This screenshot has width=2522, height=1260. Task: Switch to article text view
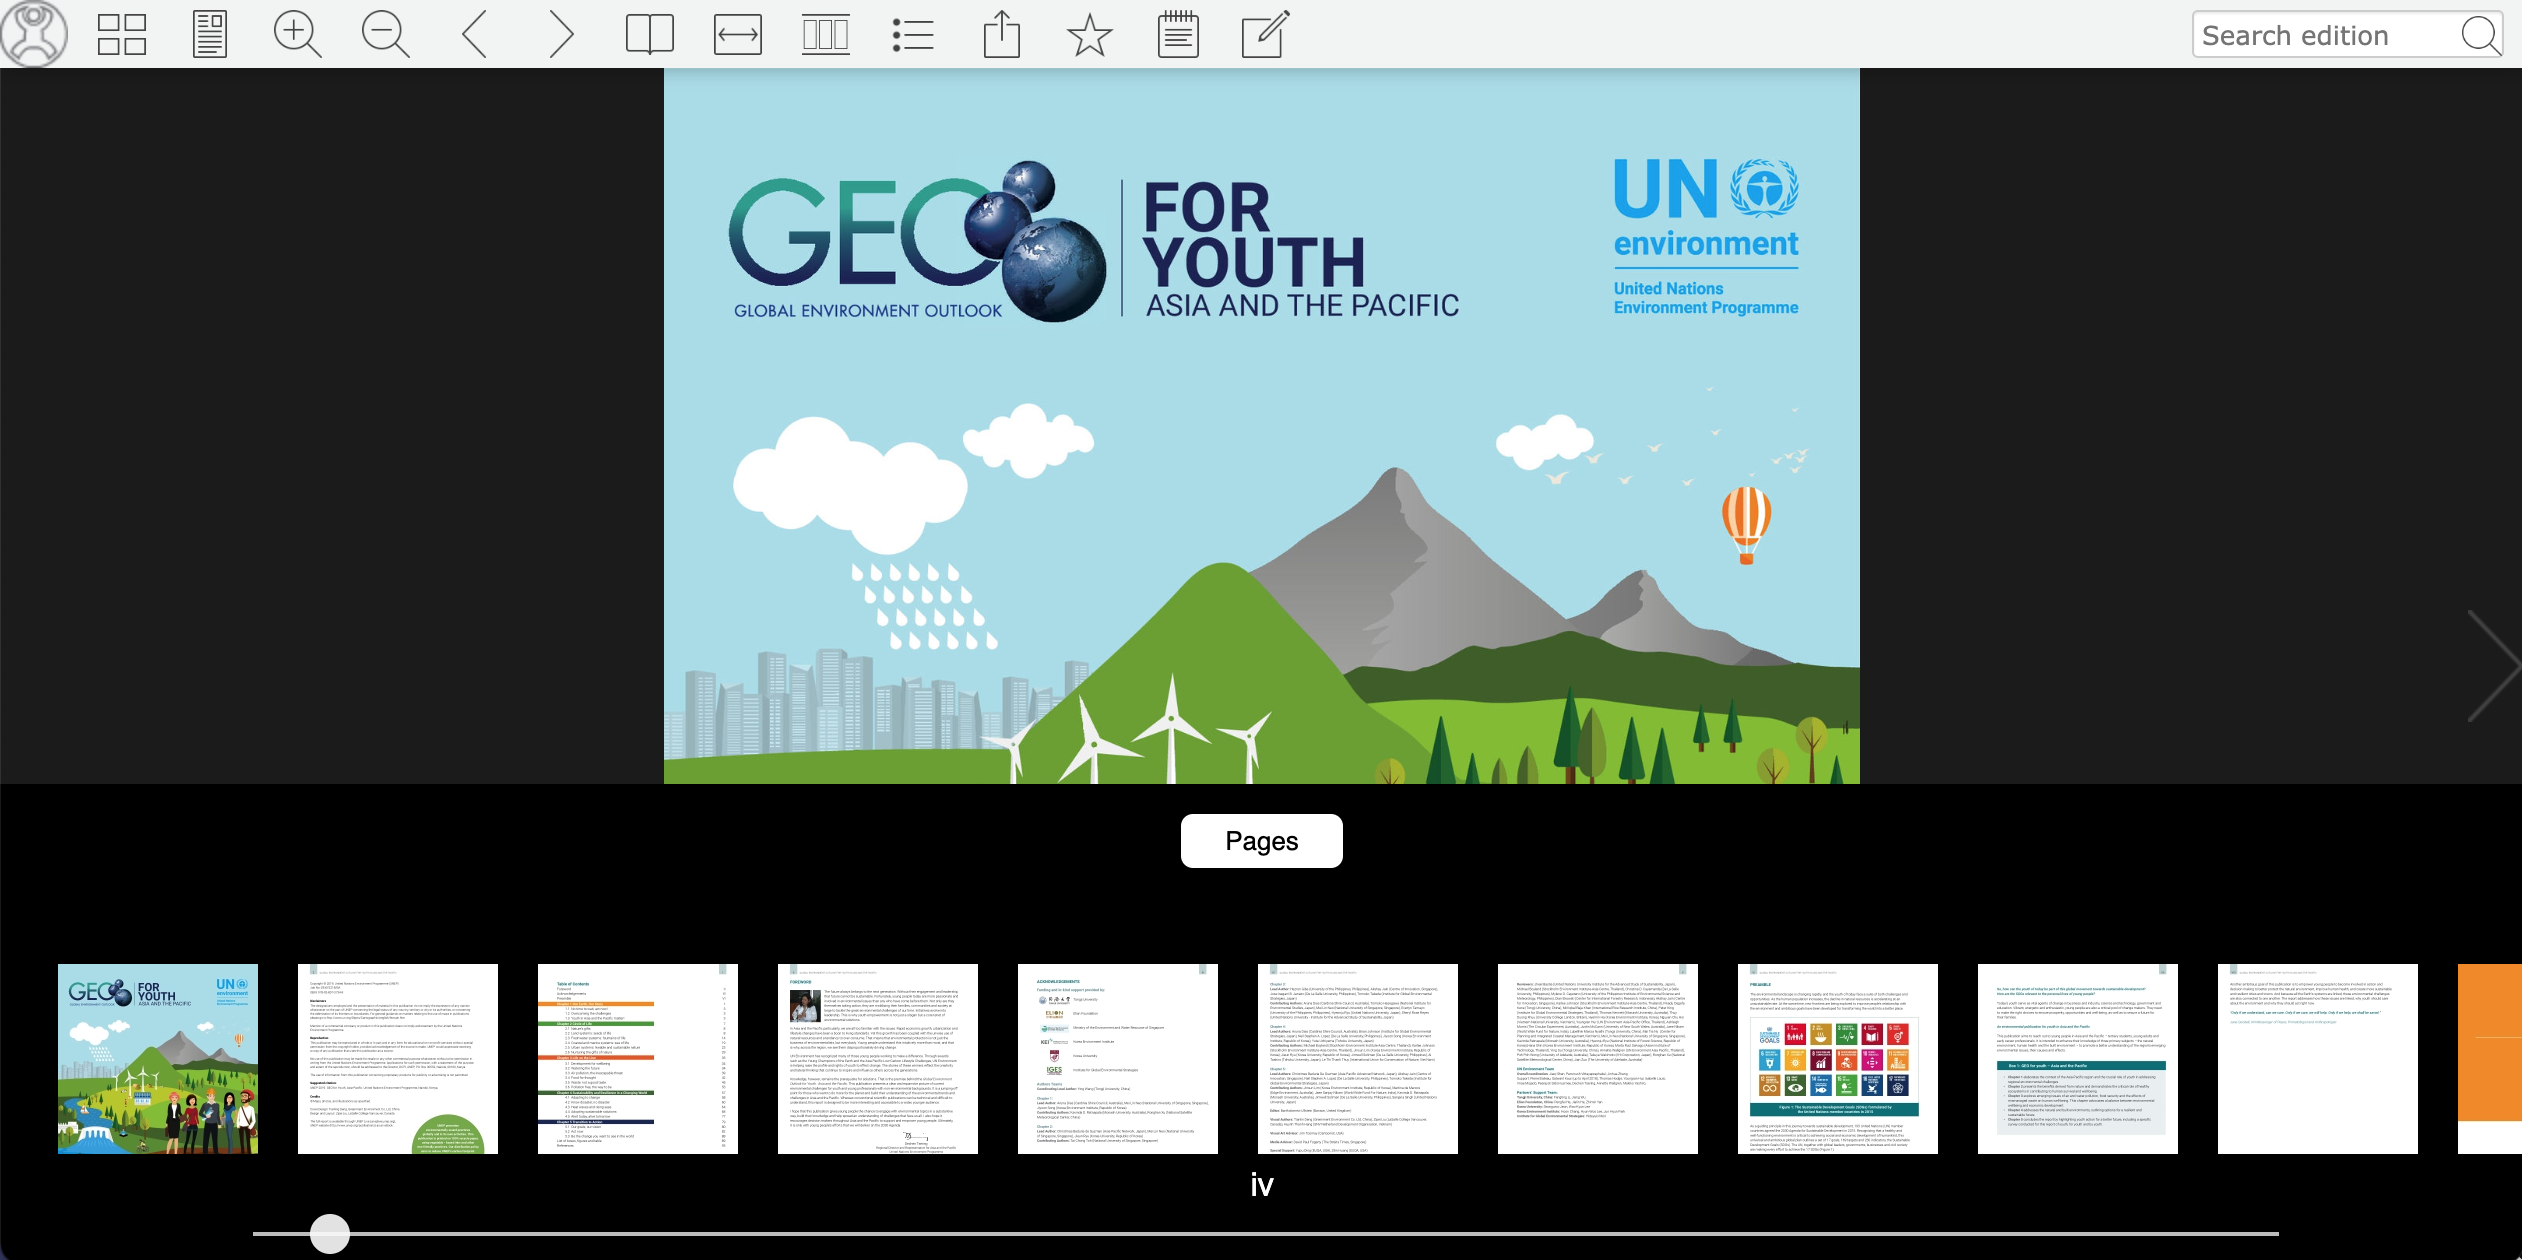(208, 34)
